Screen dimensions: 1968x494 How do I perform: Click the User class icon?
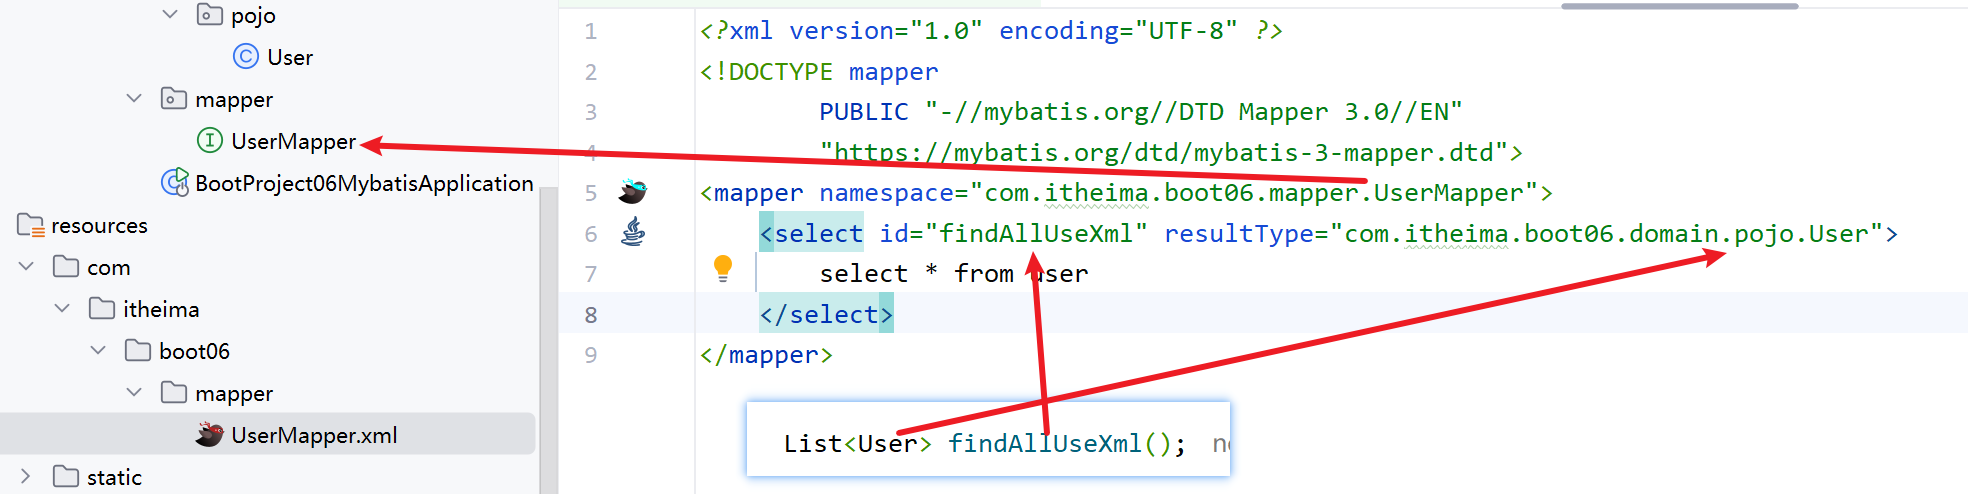[245, 57]
